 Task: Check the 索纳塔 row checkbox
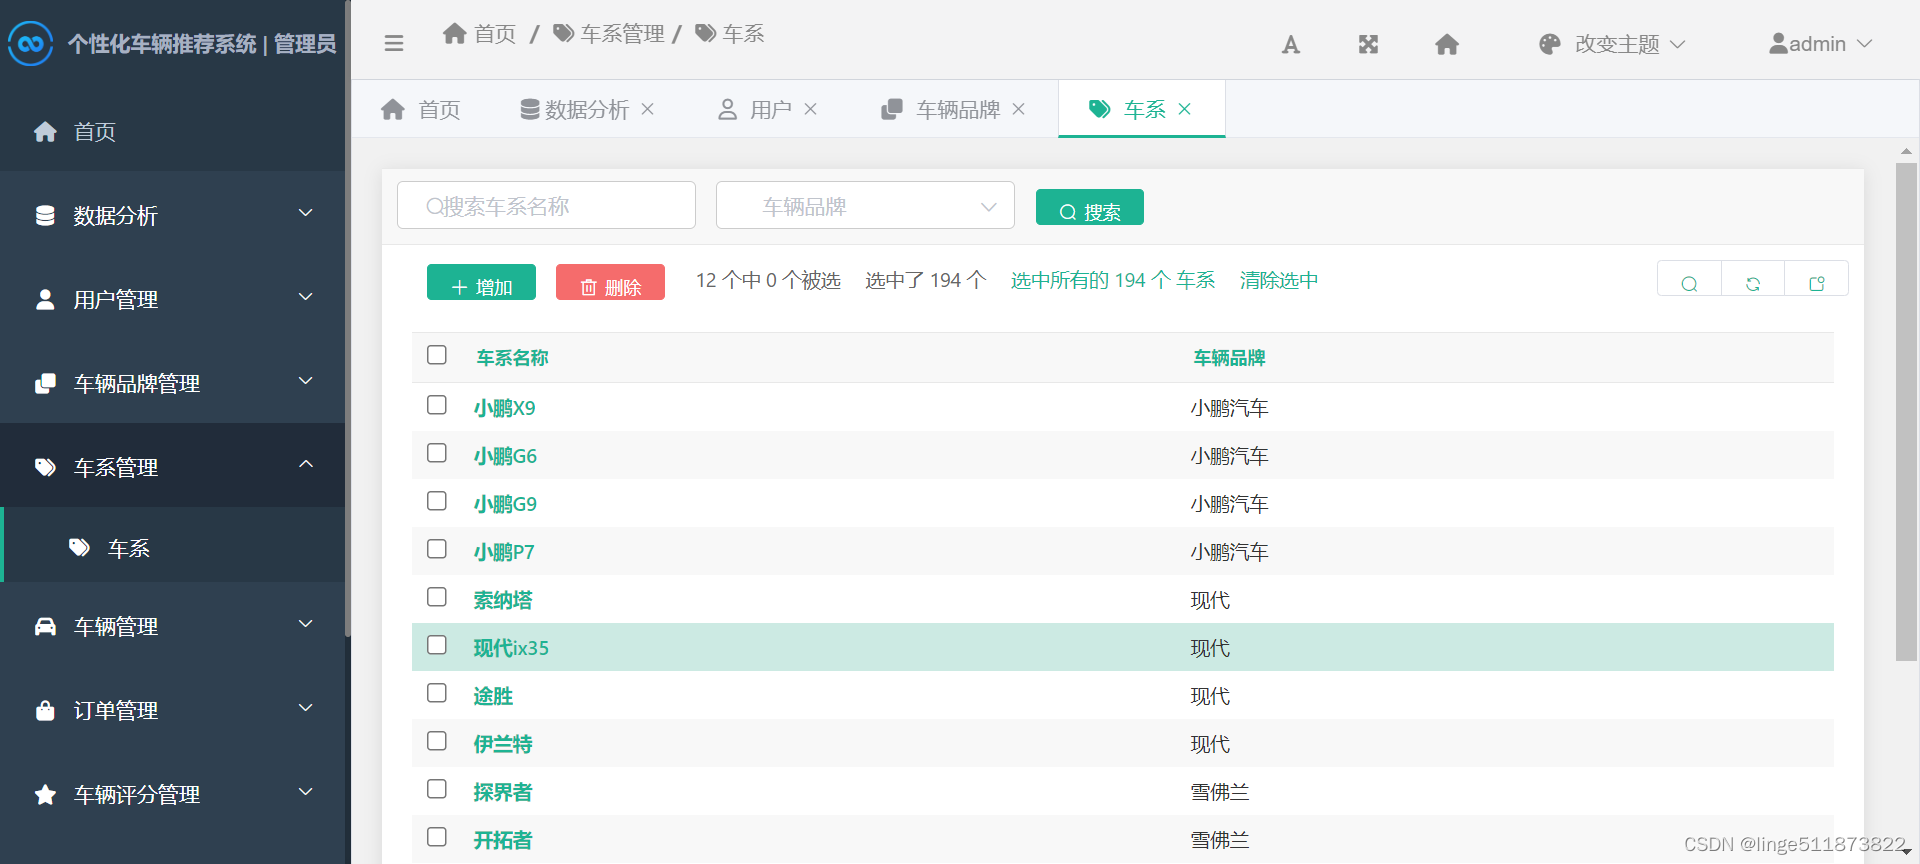click(437, 597)
